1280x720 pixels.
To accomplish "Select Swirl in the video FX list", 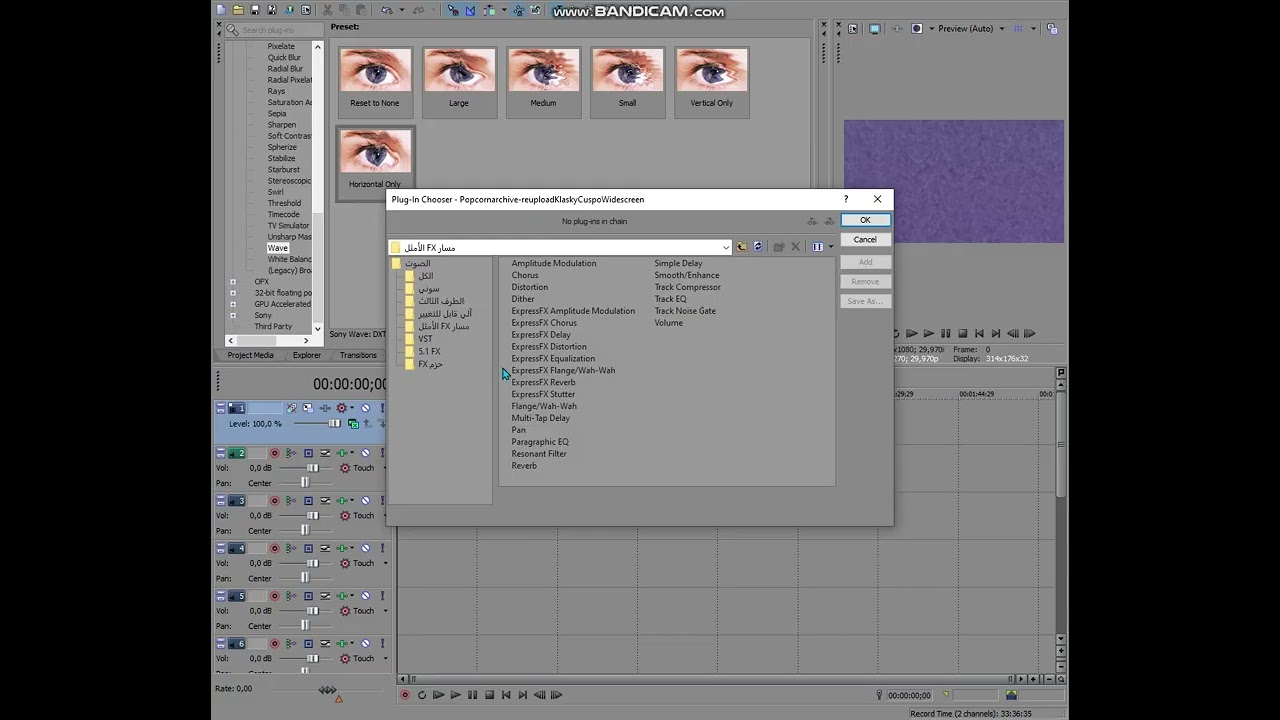I will (276, 192).
